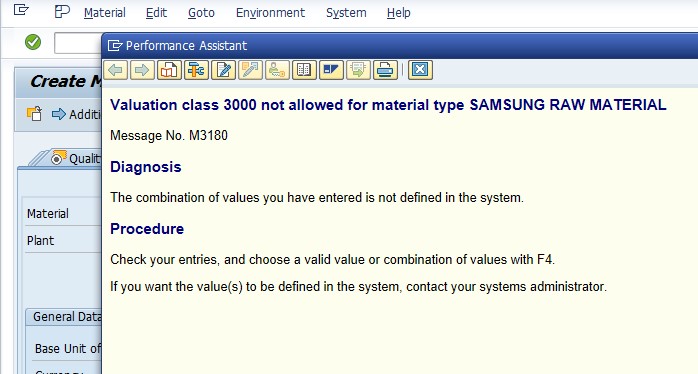Open Technical Information hammer-wrench icon
698x374 pixels.
196,70
